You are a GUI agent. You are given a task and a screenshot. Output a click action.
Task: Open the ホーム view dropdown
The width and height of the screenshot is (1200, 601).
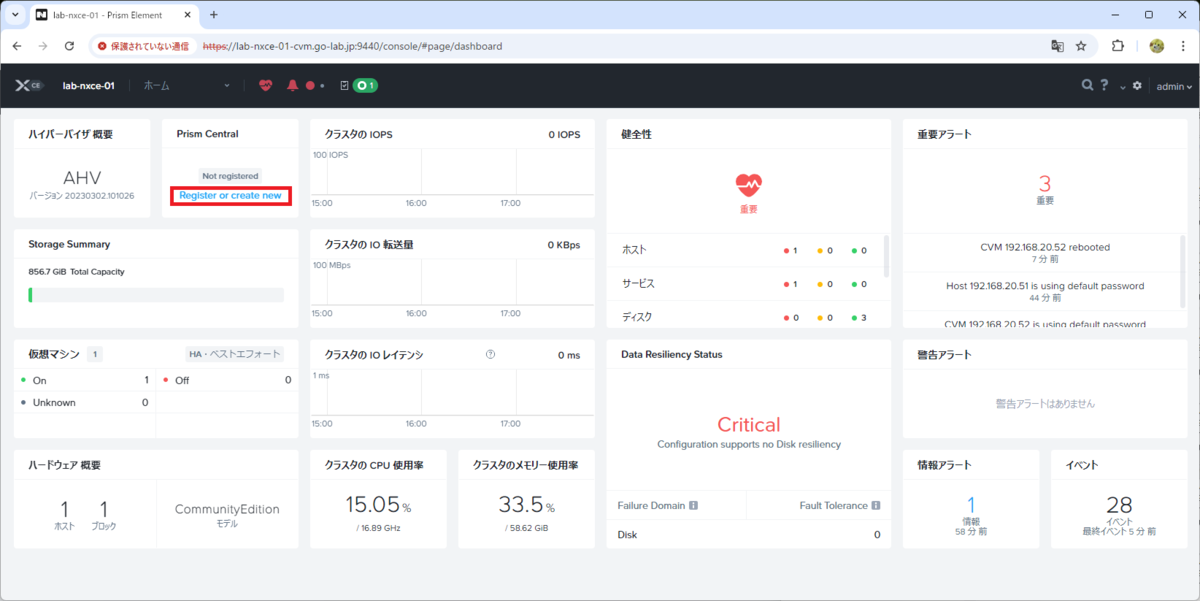tap(186, 86)
